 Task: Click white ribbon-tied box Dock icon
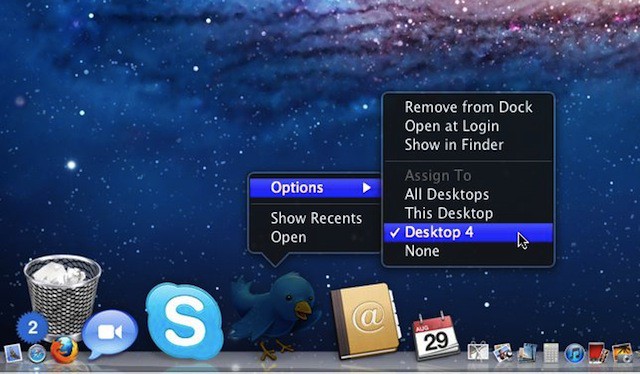(x=478, y=352)
